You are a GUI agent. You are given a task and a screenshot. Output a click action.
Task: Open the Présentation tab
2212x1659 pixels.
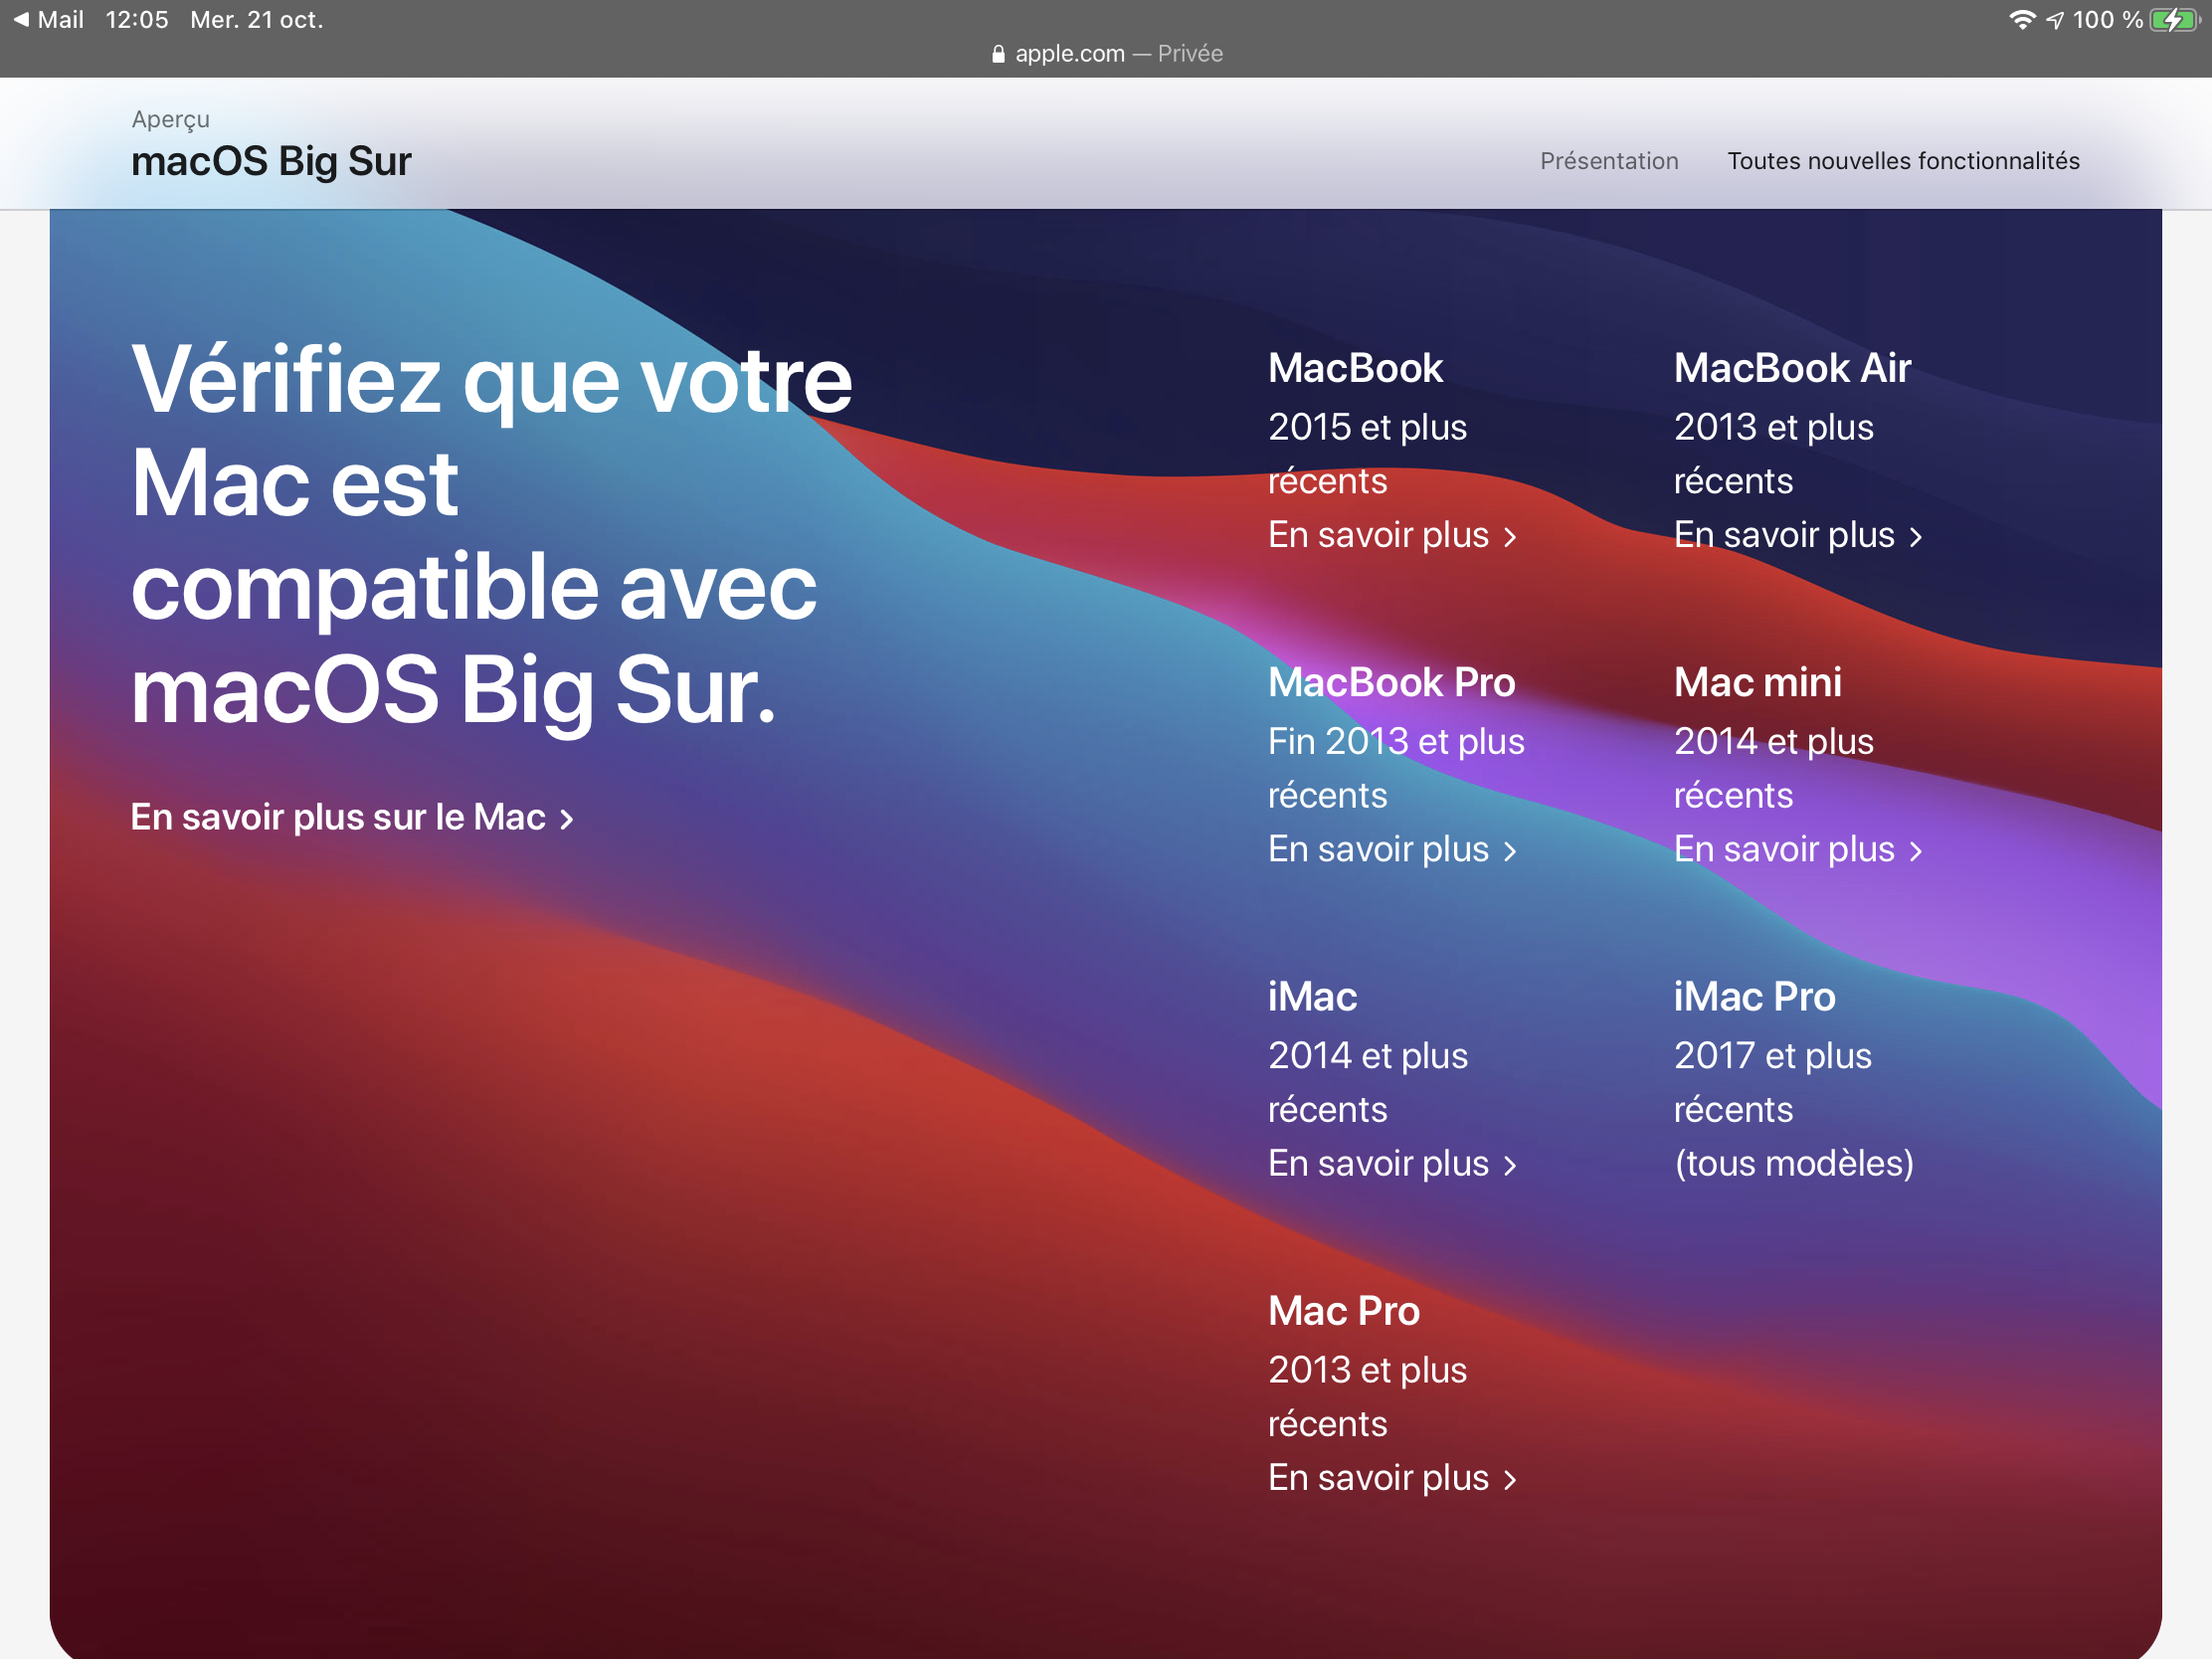pos(1608,161)
